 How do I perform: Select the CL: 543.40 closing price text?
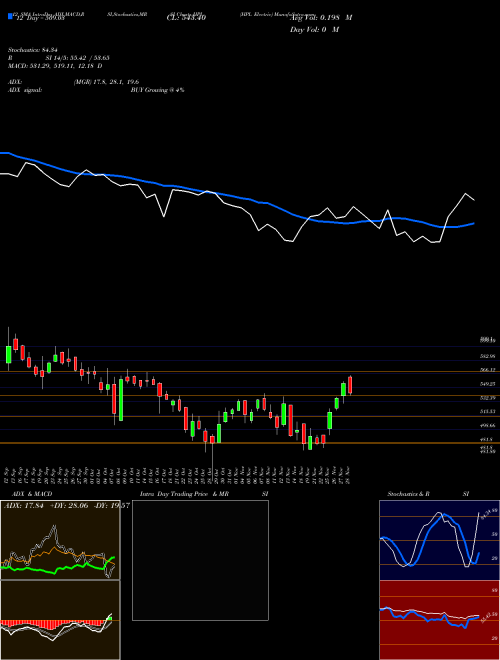pyautogui.click(x=187, y=18)
